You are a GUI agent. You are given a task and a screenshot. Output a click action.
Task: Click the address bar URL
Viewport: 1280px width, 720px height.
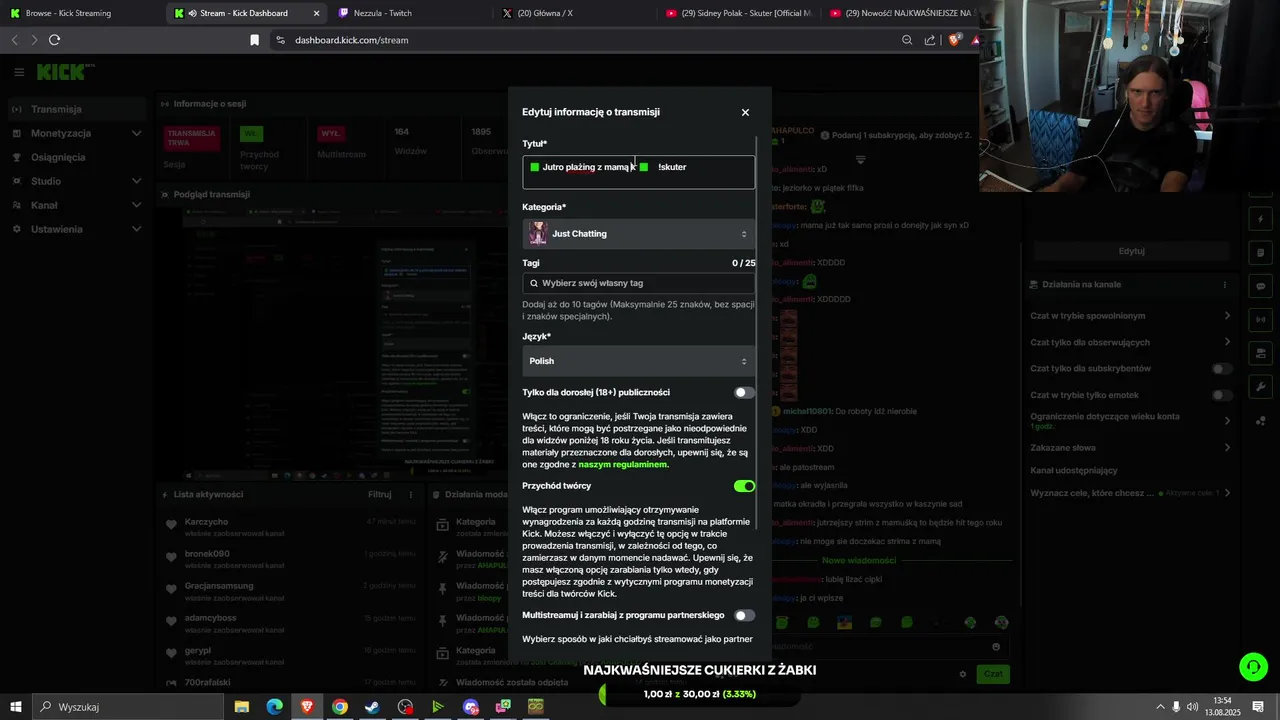pyautogui.click(x=352, y=40)
